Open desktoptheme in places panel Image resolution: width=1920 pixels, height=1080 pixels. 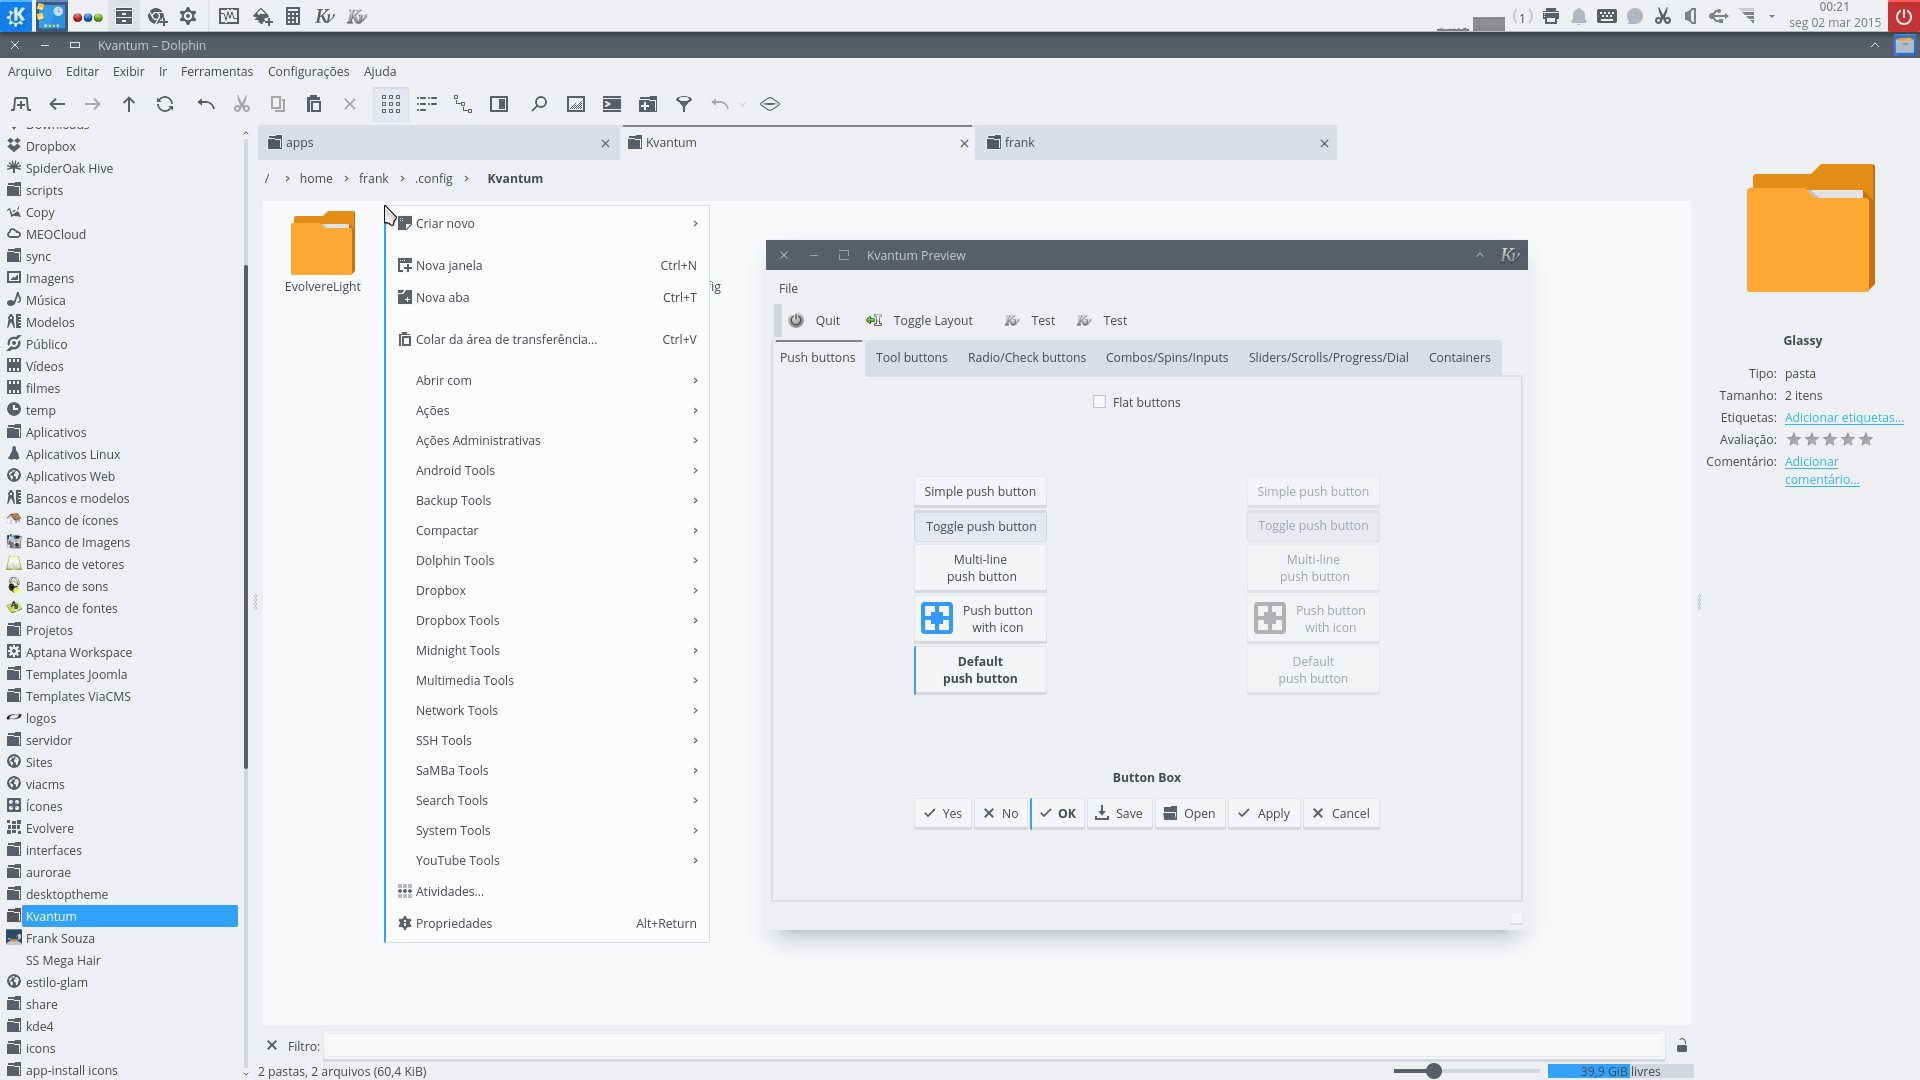(x=66, y=894)
